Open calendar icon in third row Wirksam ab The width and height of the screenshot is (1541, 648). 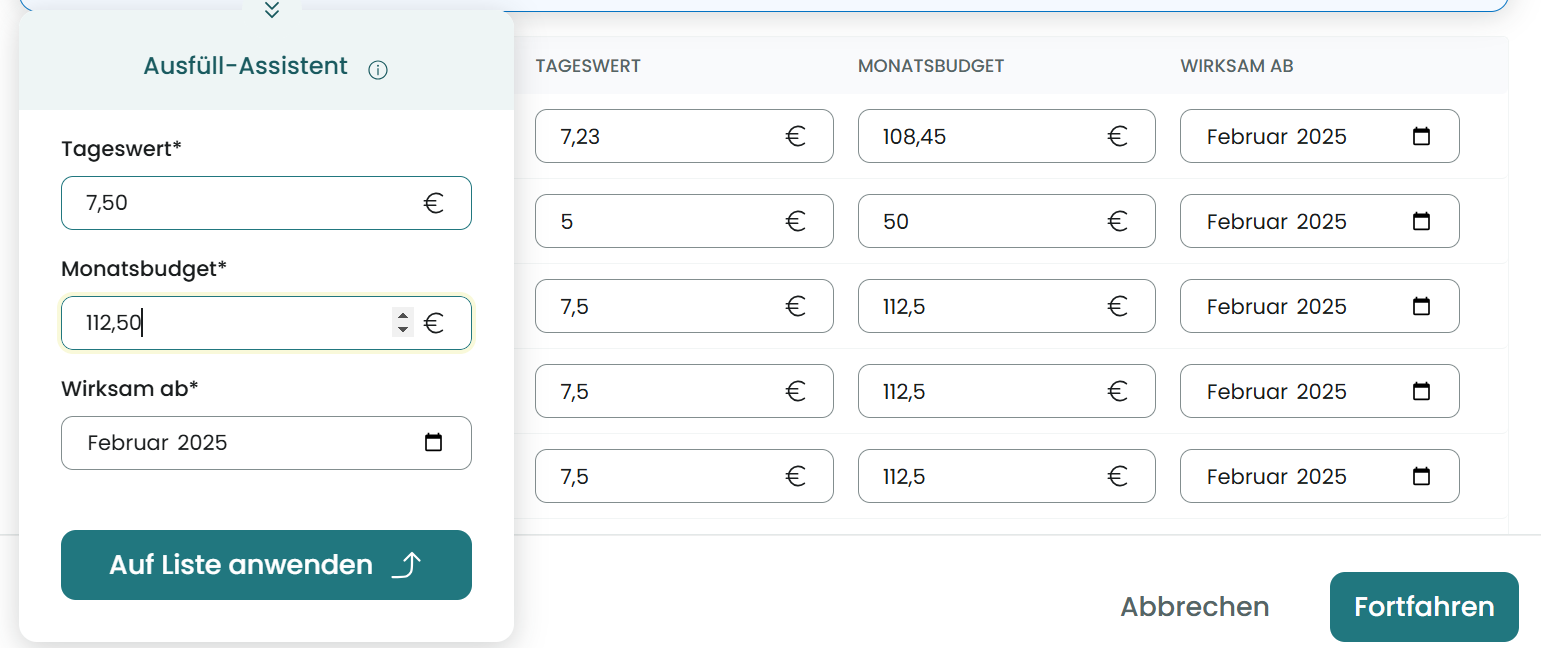[x=1421, y=307]
